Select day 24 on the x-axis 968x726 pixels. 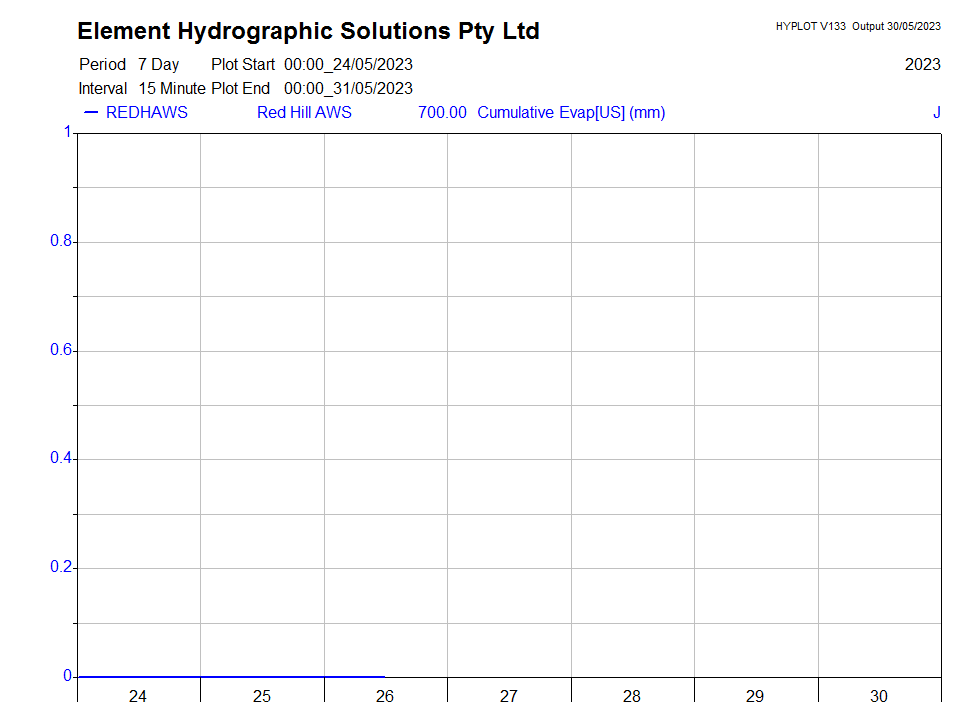[x=138, y=696]
